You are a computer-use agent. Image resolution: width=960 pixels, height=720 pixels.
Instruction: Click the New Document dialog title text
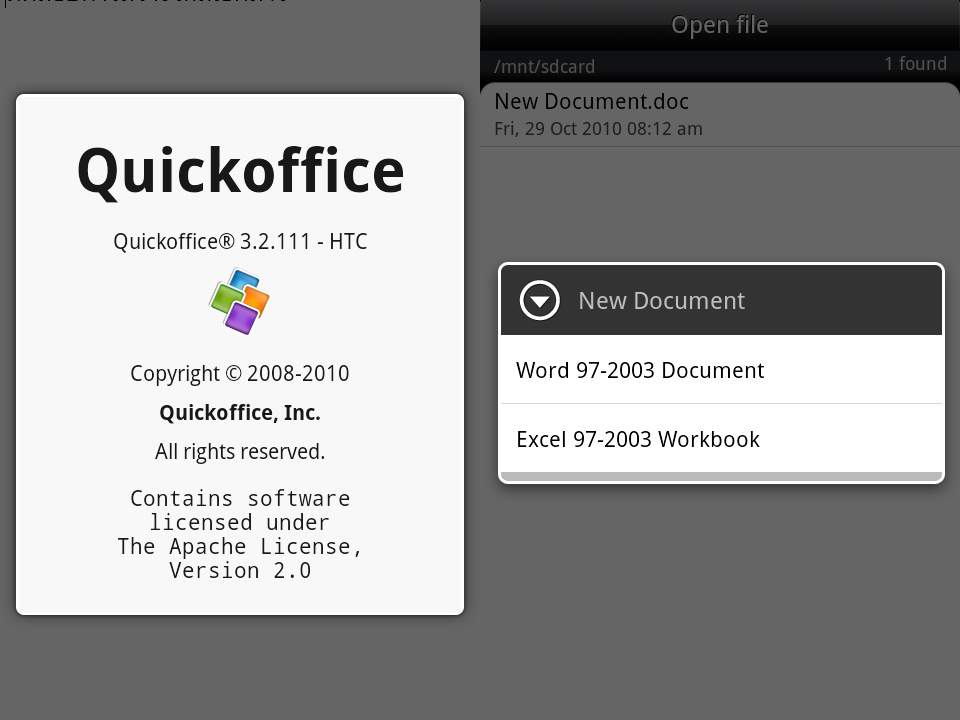pos(661,300)
